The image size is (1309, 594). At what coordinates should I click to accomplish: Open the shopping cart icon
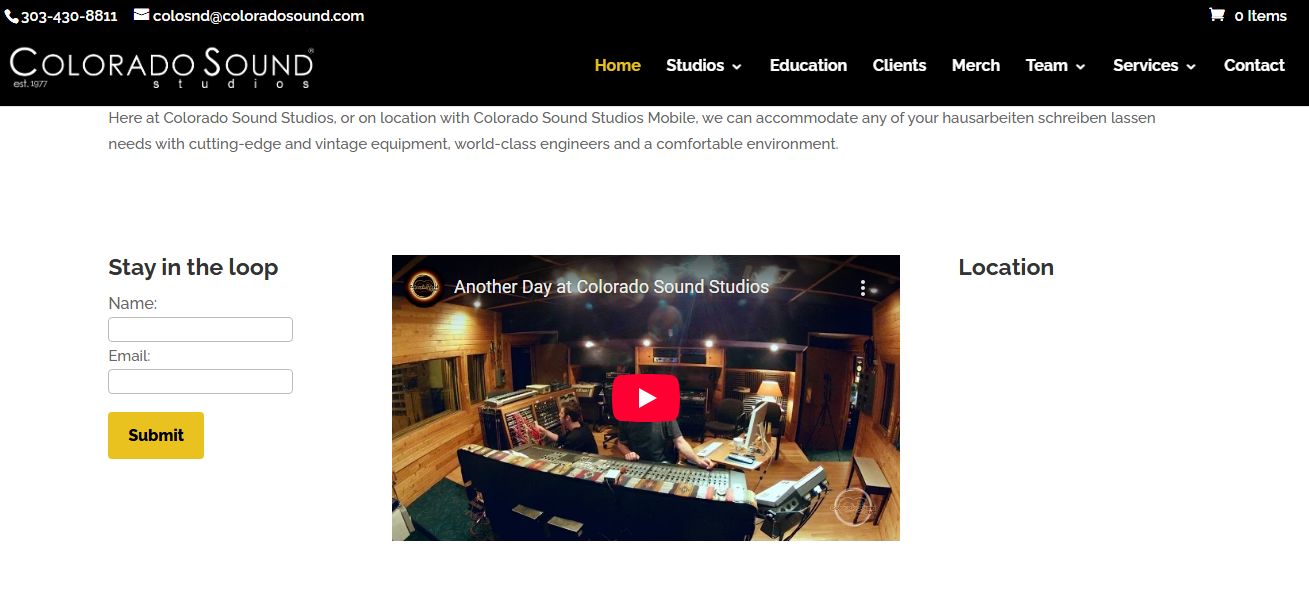point(1216,15)
